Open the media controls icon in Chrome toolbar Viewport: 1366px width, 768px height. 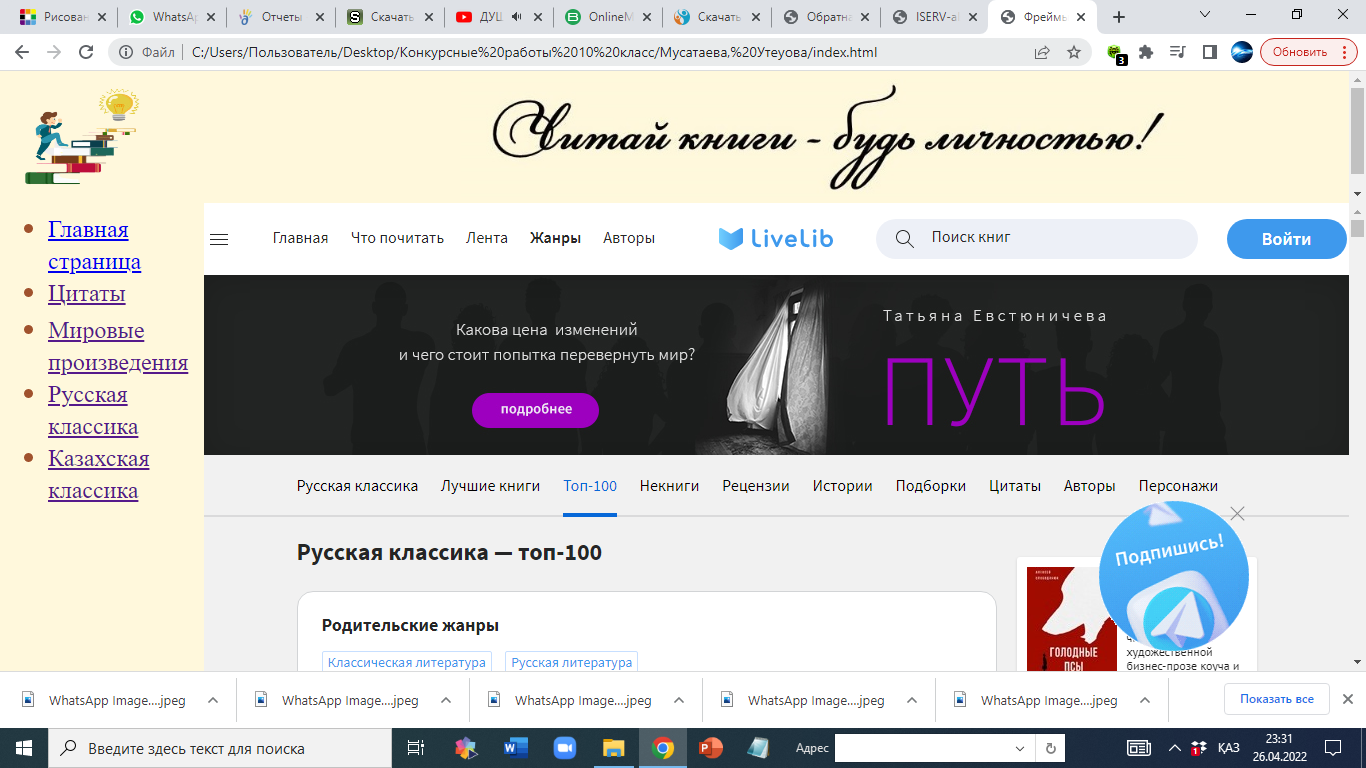coord(1177,52)
